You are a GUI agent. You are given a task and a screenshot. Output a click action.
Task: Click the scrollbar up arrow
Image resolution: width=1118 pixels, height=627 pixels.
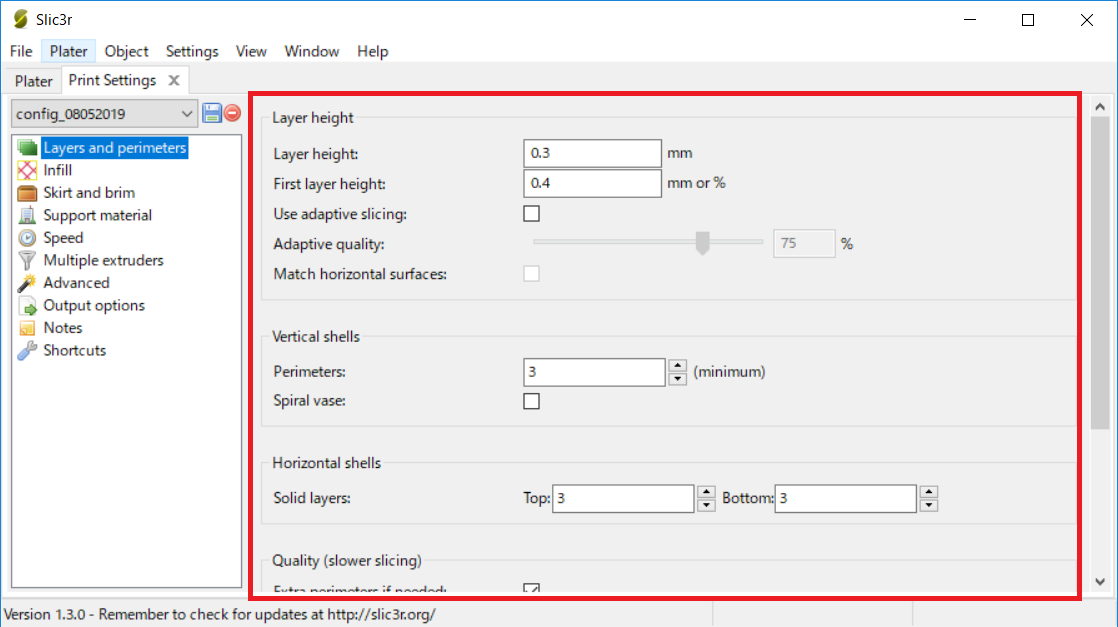[x=1100, y=107]
